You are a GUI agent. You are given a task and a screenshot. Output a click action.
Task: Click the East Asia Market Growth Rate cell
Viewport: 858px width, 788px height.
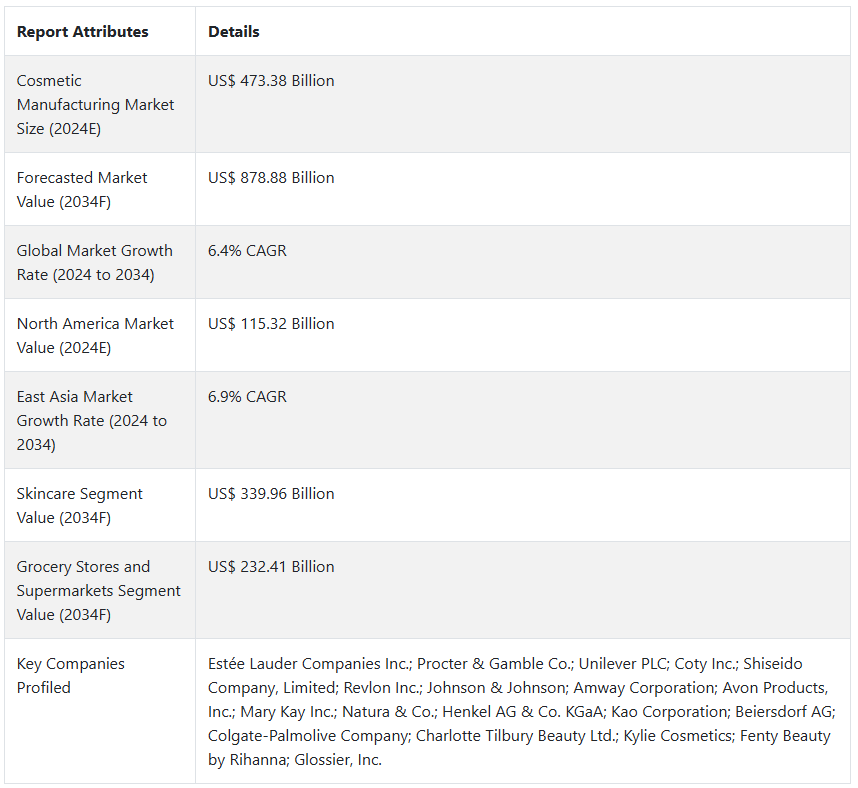click(91, 420)
